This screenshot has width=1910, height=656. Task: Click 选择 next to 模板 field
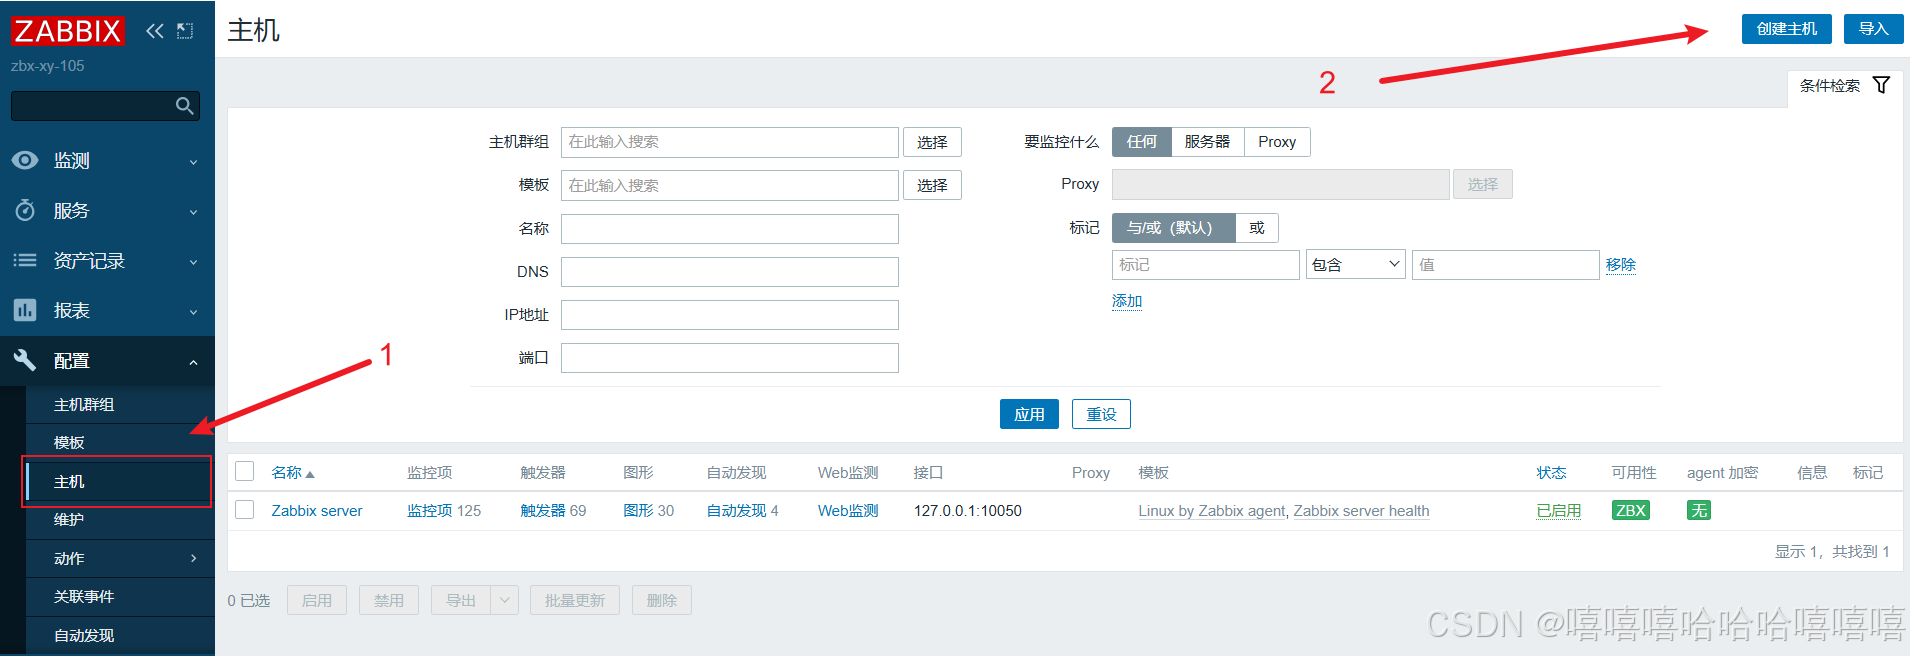pyautogui.click(x=932, y=185)
